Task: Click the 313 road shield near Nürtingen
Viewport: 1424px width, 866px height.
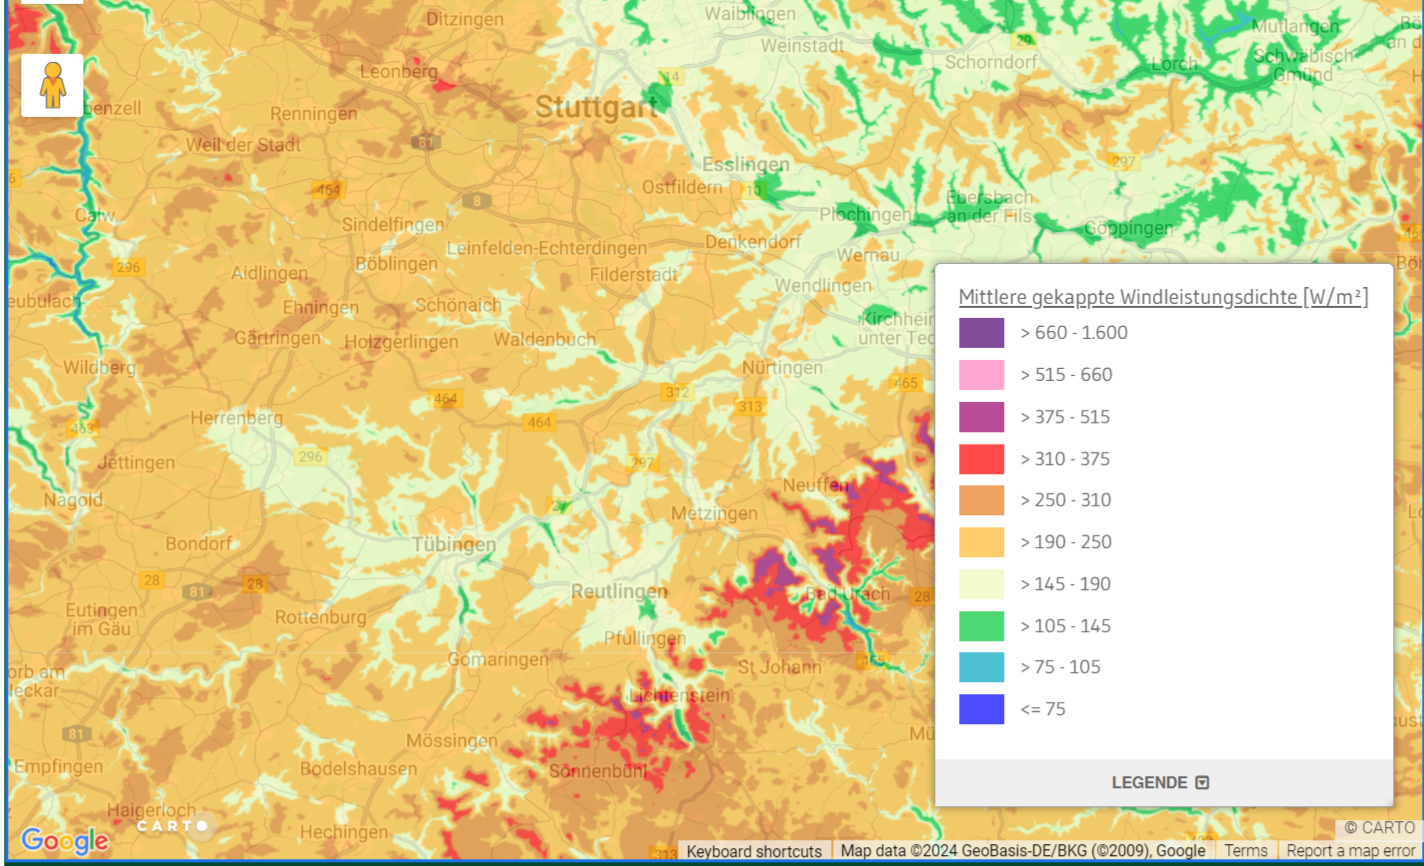Action: click(x=750, y=407)
